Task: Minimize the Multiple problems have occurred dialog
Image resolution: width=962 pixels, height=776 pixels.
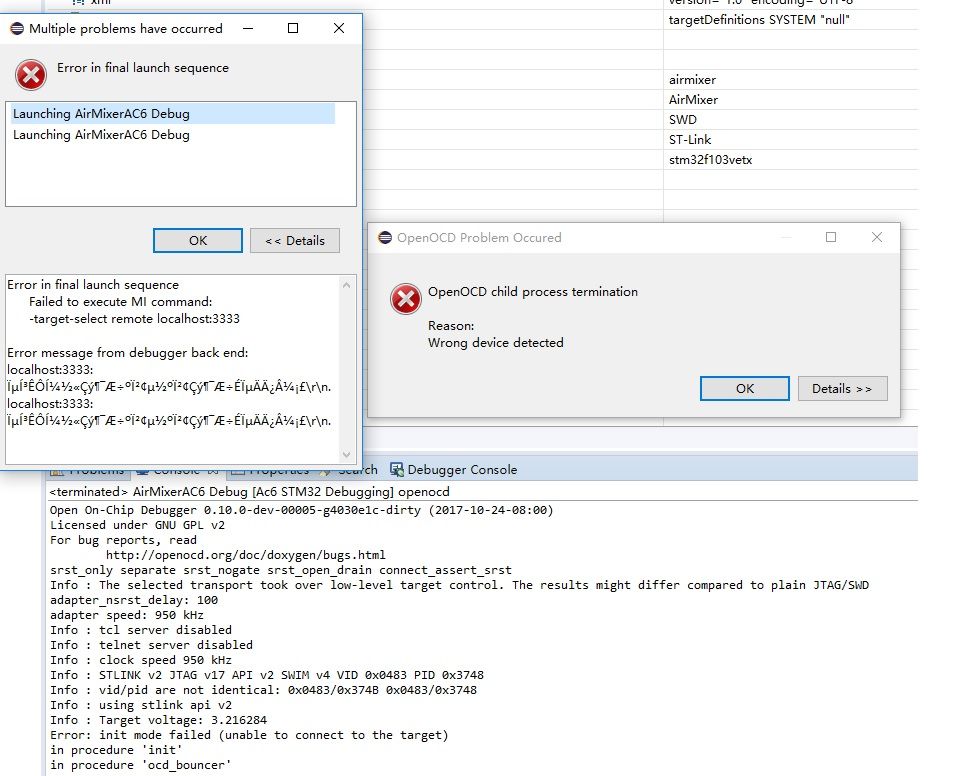Action: pos(248,28)
